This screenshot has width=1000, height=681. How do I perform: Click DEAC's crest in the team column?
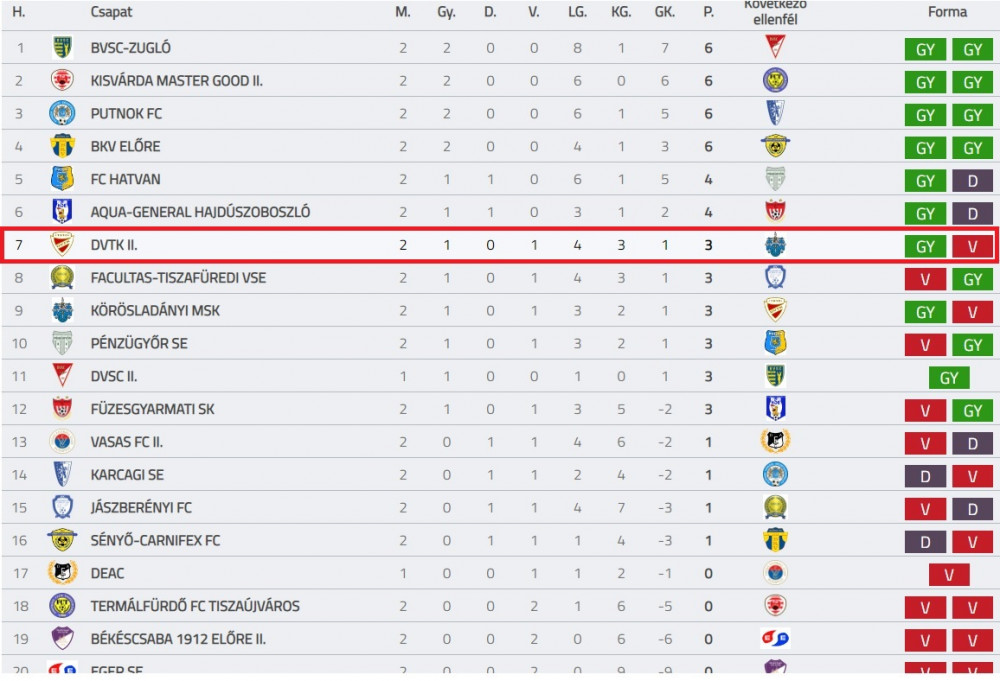tap(62, 573)
